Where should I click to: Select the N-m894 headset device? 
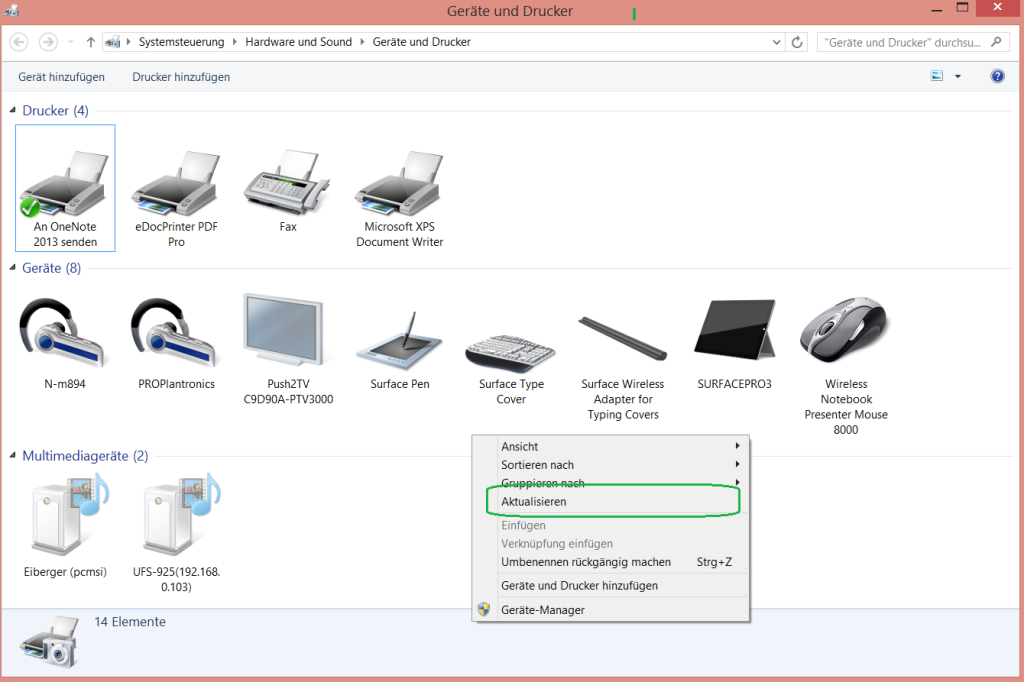pyautogui.click(x=65, y=342)
